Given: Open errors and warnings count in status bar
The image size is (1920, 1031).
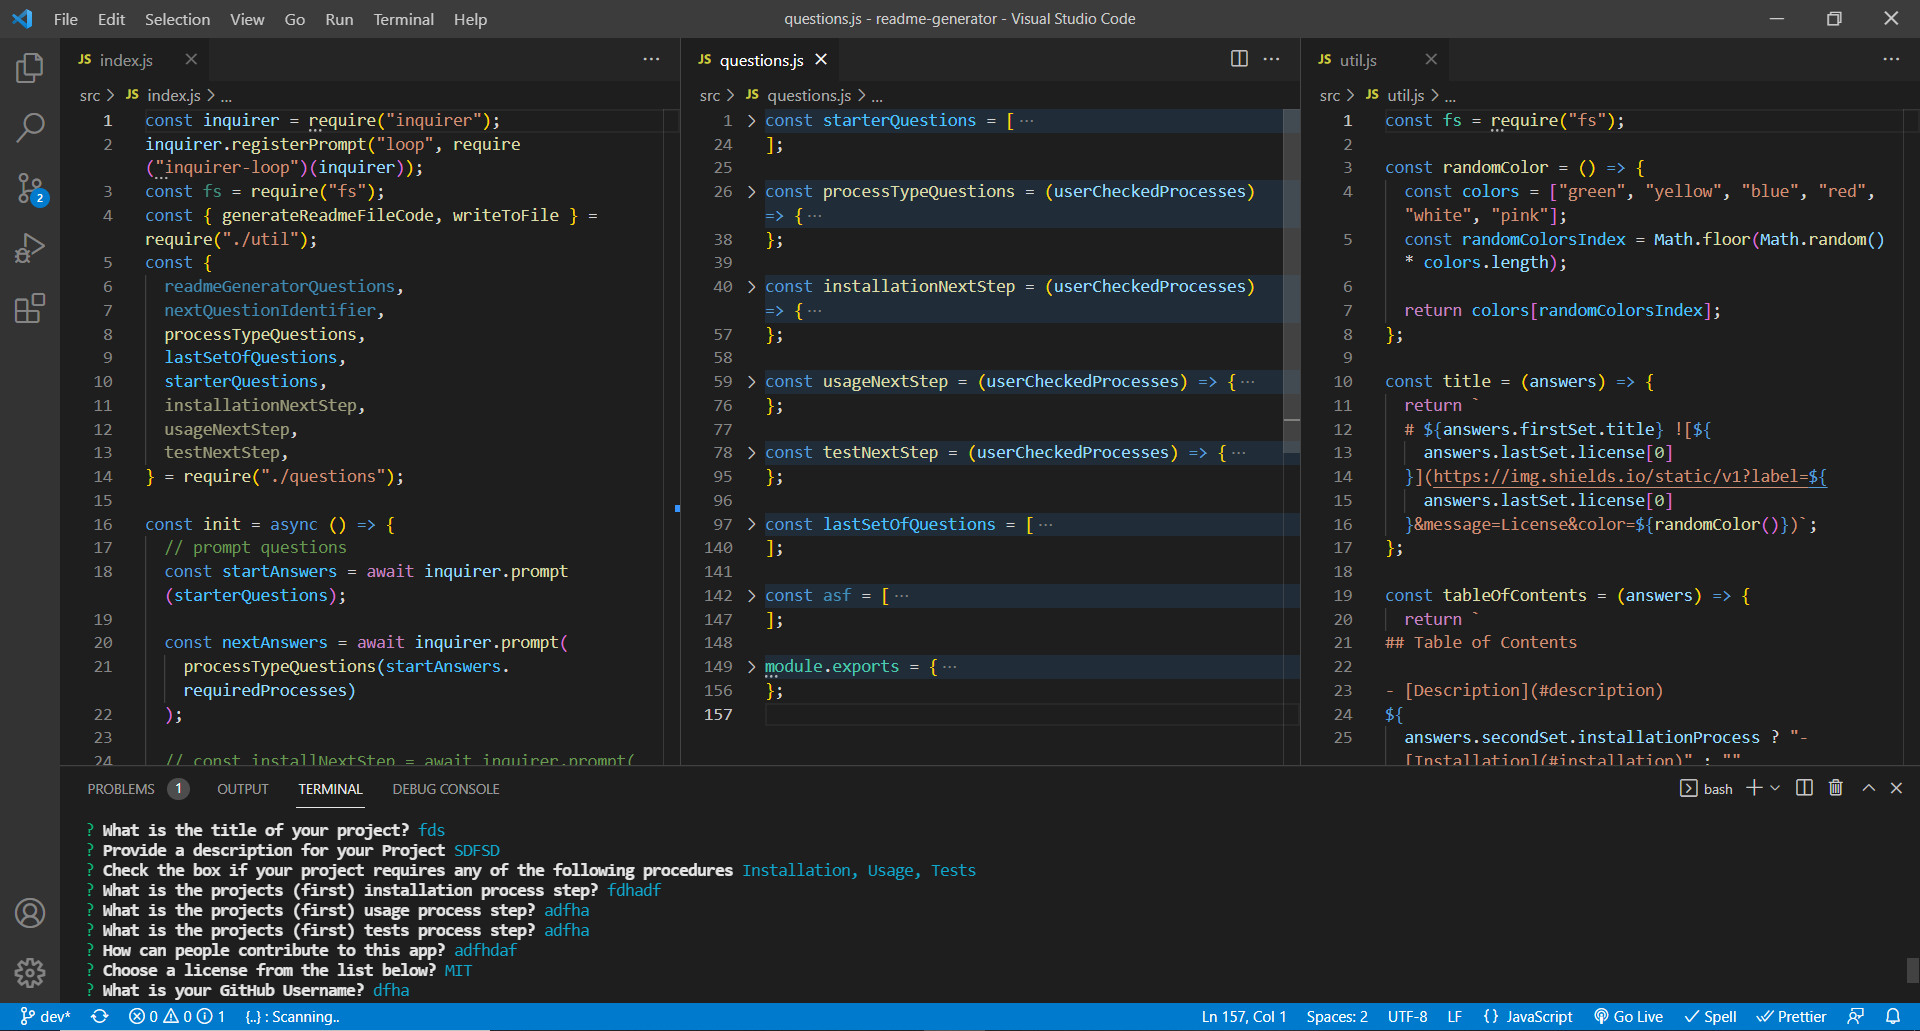Looking at the screenshot, I should (177, 1017).
